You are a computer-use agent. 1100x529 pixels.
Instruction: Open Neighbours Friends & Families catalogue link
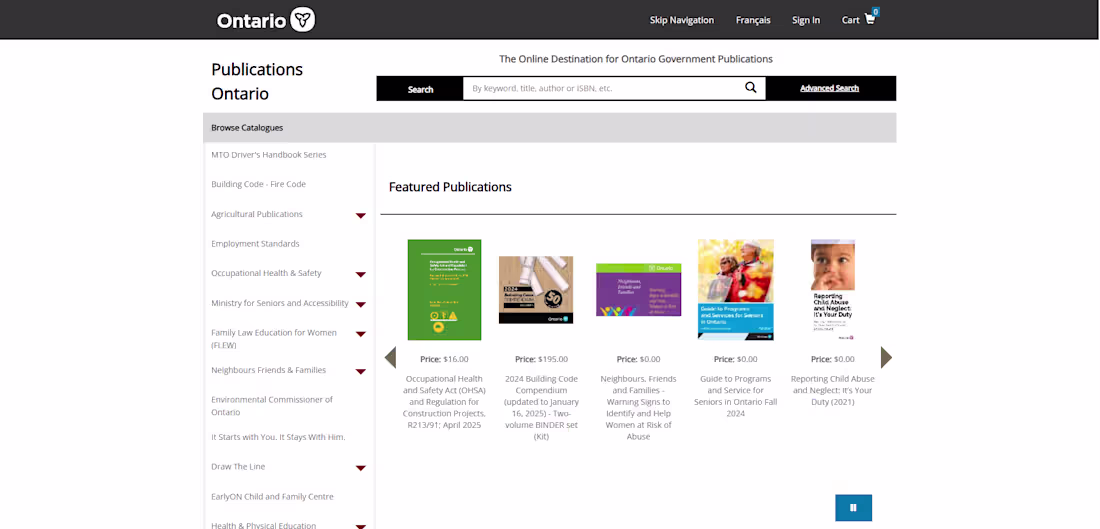click(269, 370)
